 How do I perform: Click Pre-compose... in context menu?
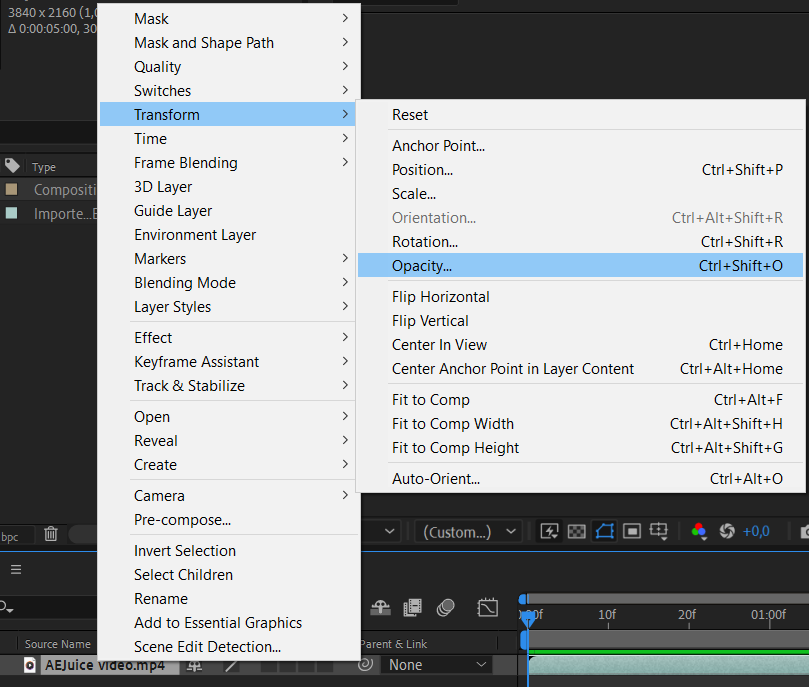(x=182, y=520)
